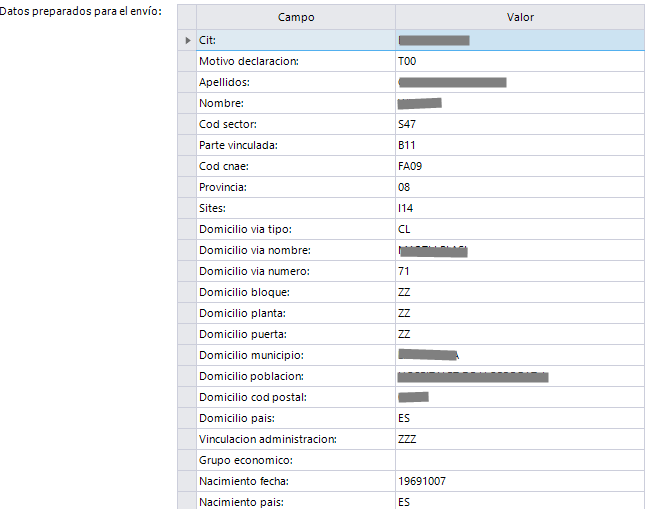Click the empty Grupo economico value cell
Image resolution: width=648 pixels, height=516 pixels.
520,460
